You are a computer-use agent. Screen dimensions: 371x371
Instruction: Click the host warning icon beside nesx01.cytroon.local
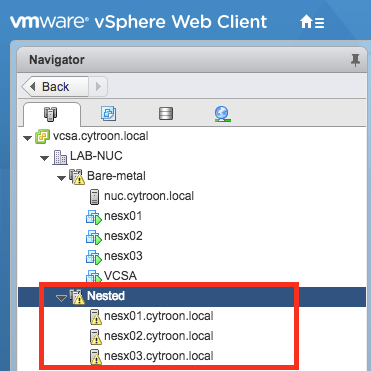click(96, 317)
